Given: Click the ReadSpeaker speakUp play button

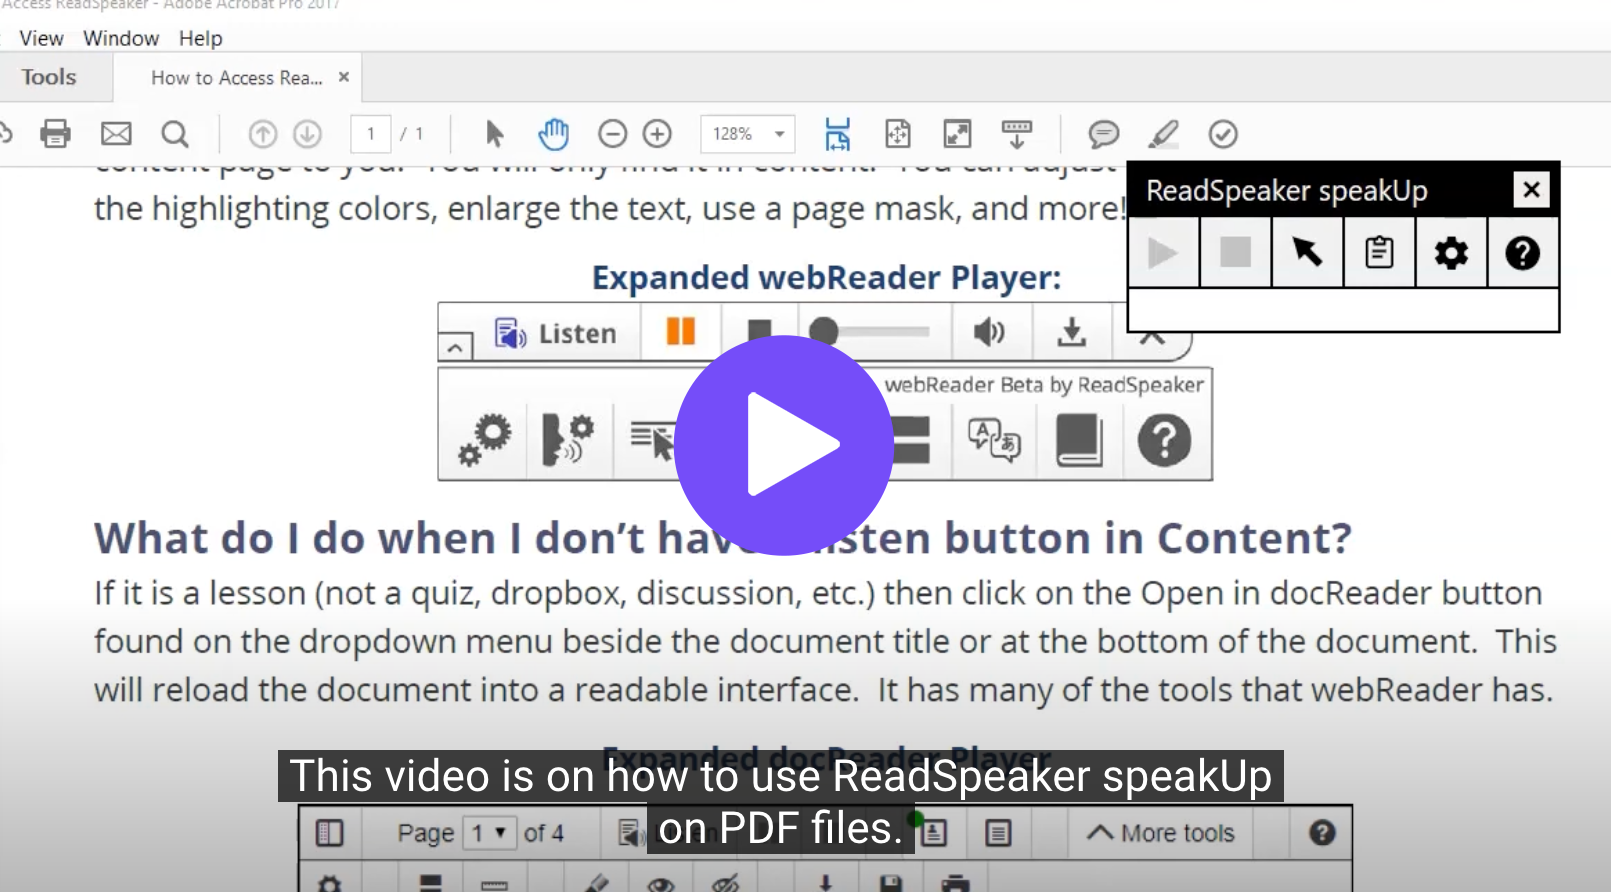Looking at the screenshot, I should 1163,252.
